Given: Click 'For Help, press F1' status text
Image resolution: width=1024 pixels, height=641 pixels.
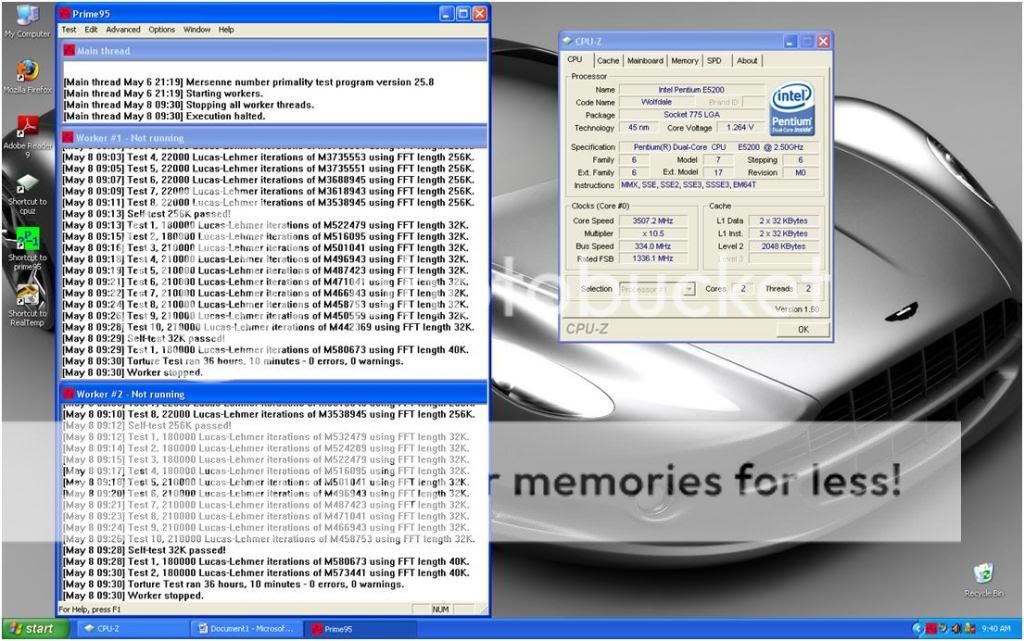Looking at the screenshot, I should [89, 609].
